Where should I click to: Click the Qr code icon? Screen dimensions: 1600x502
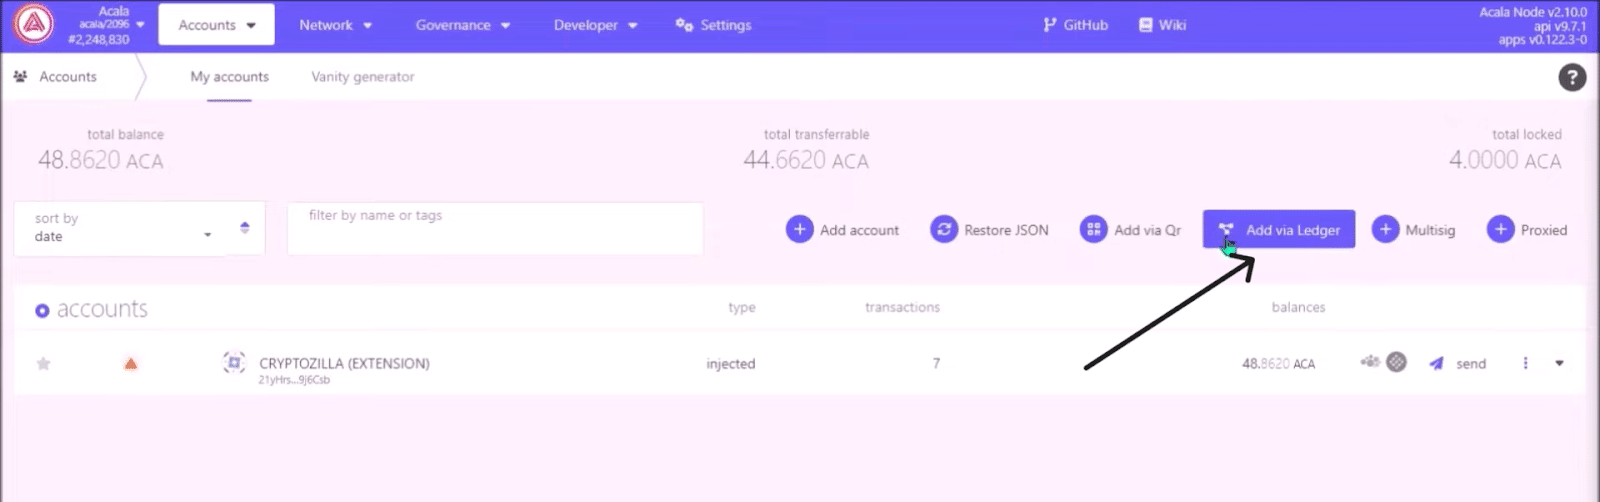pyautogui.click(x=1094, y=230)
